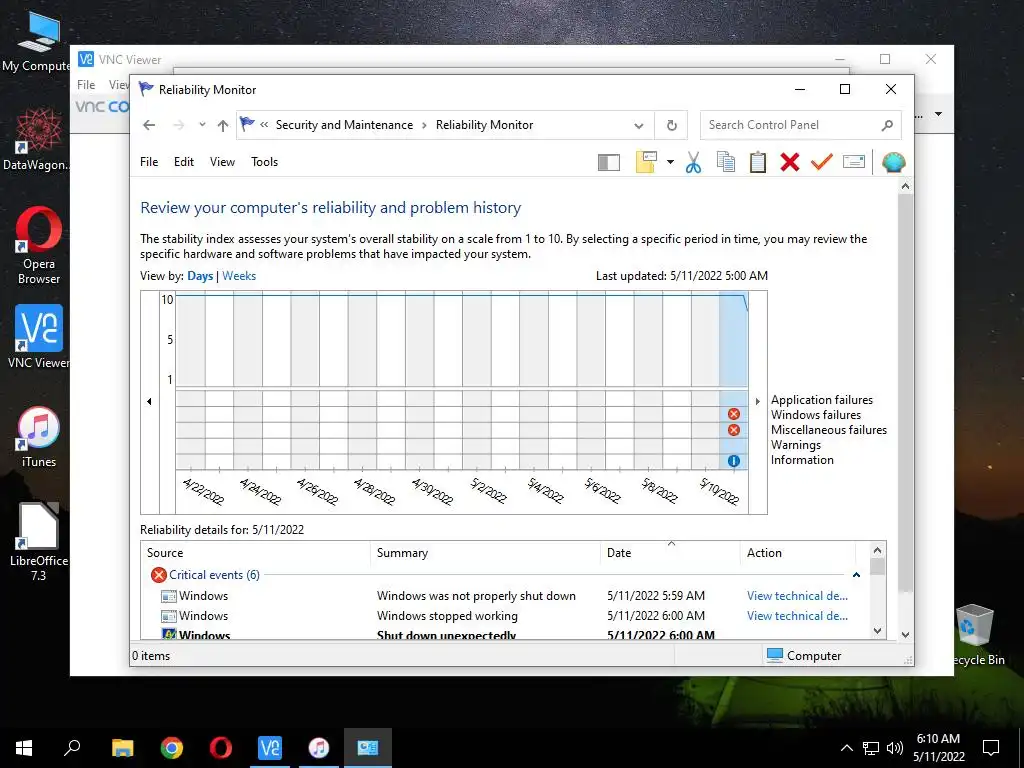Viewport: 1024px width, 768px height.
Task: Click main window scrollbar down arrow
Action: tap(905, 634)
